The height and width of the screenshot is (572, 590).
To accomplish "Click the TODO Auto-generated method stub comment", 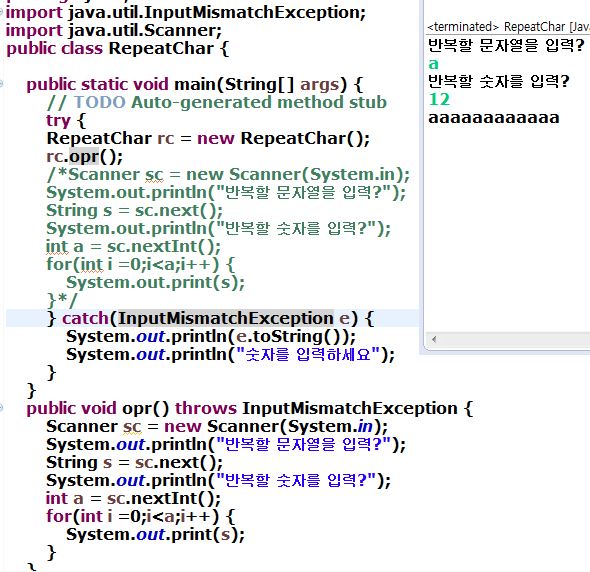I will [217, 102].
